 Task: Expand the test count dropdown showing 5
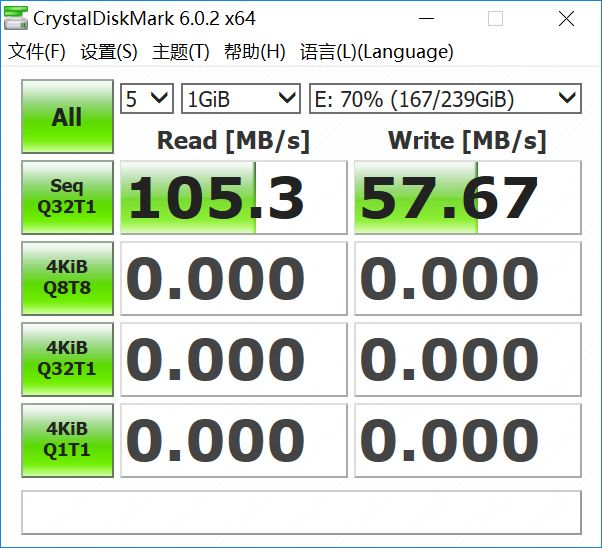coord(147,99)
